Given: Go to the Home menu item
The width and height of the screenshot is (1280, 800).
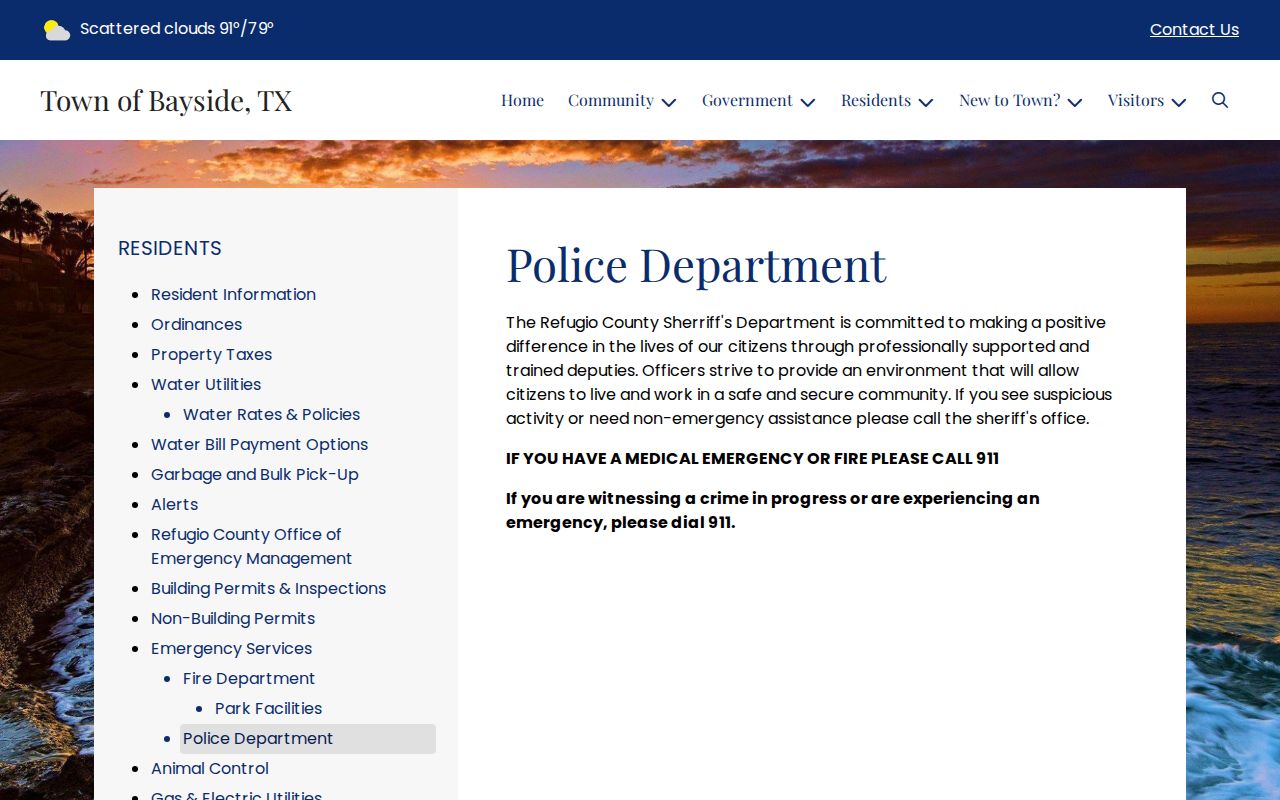Looking at the screenshot, I should point(522,100).
